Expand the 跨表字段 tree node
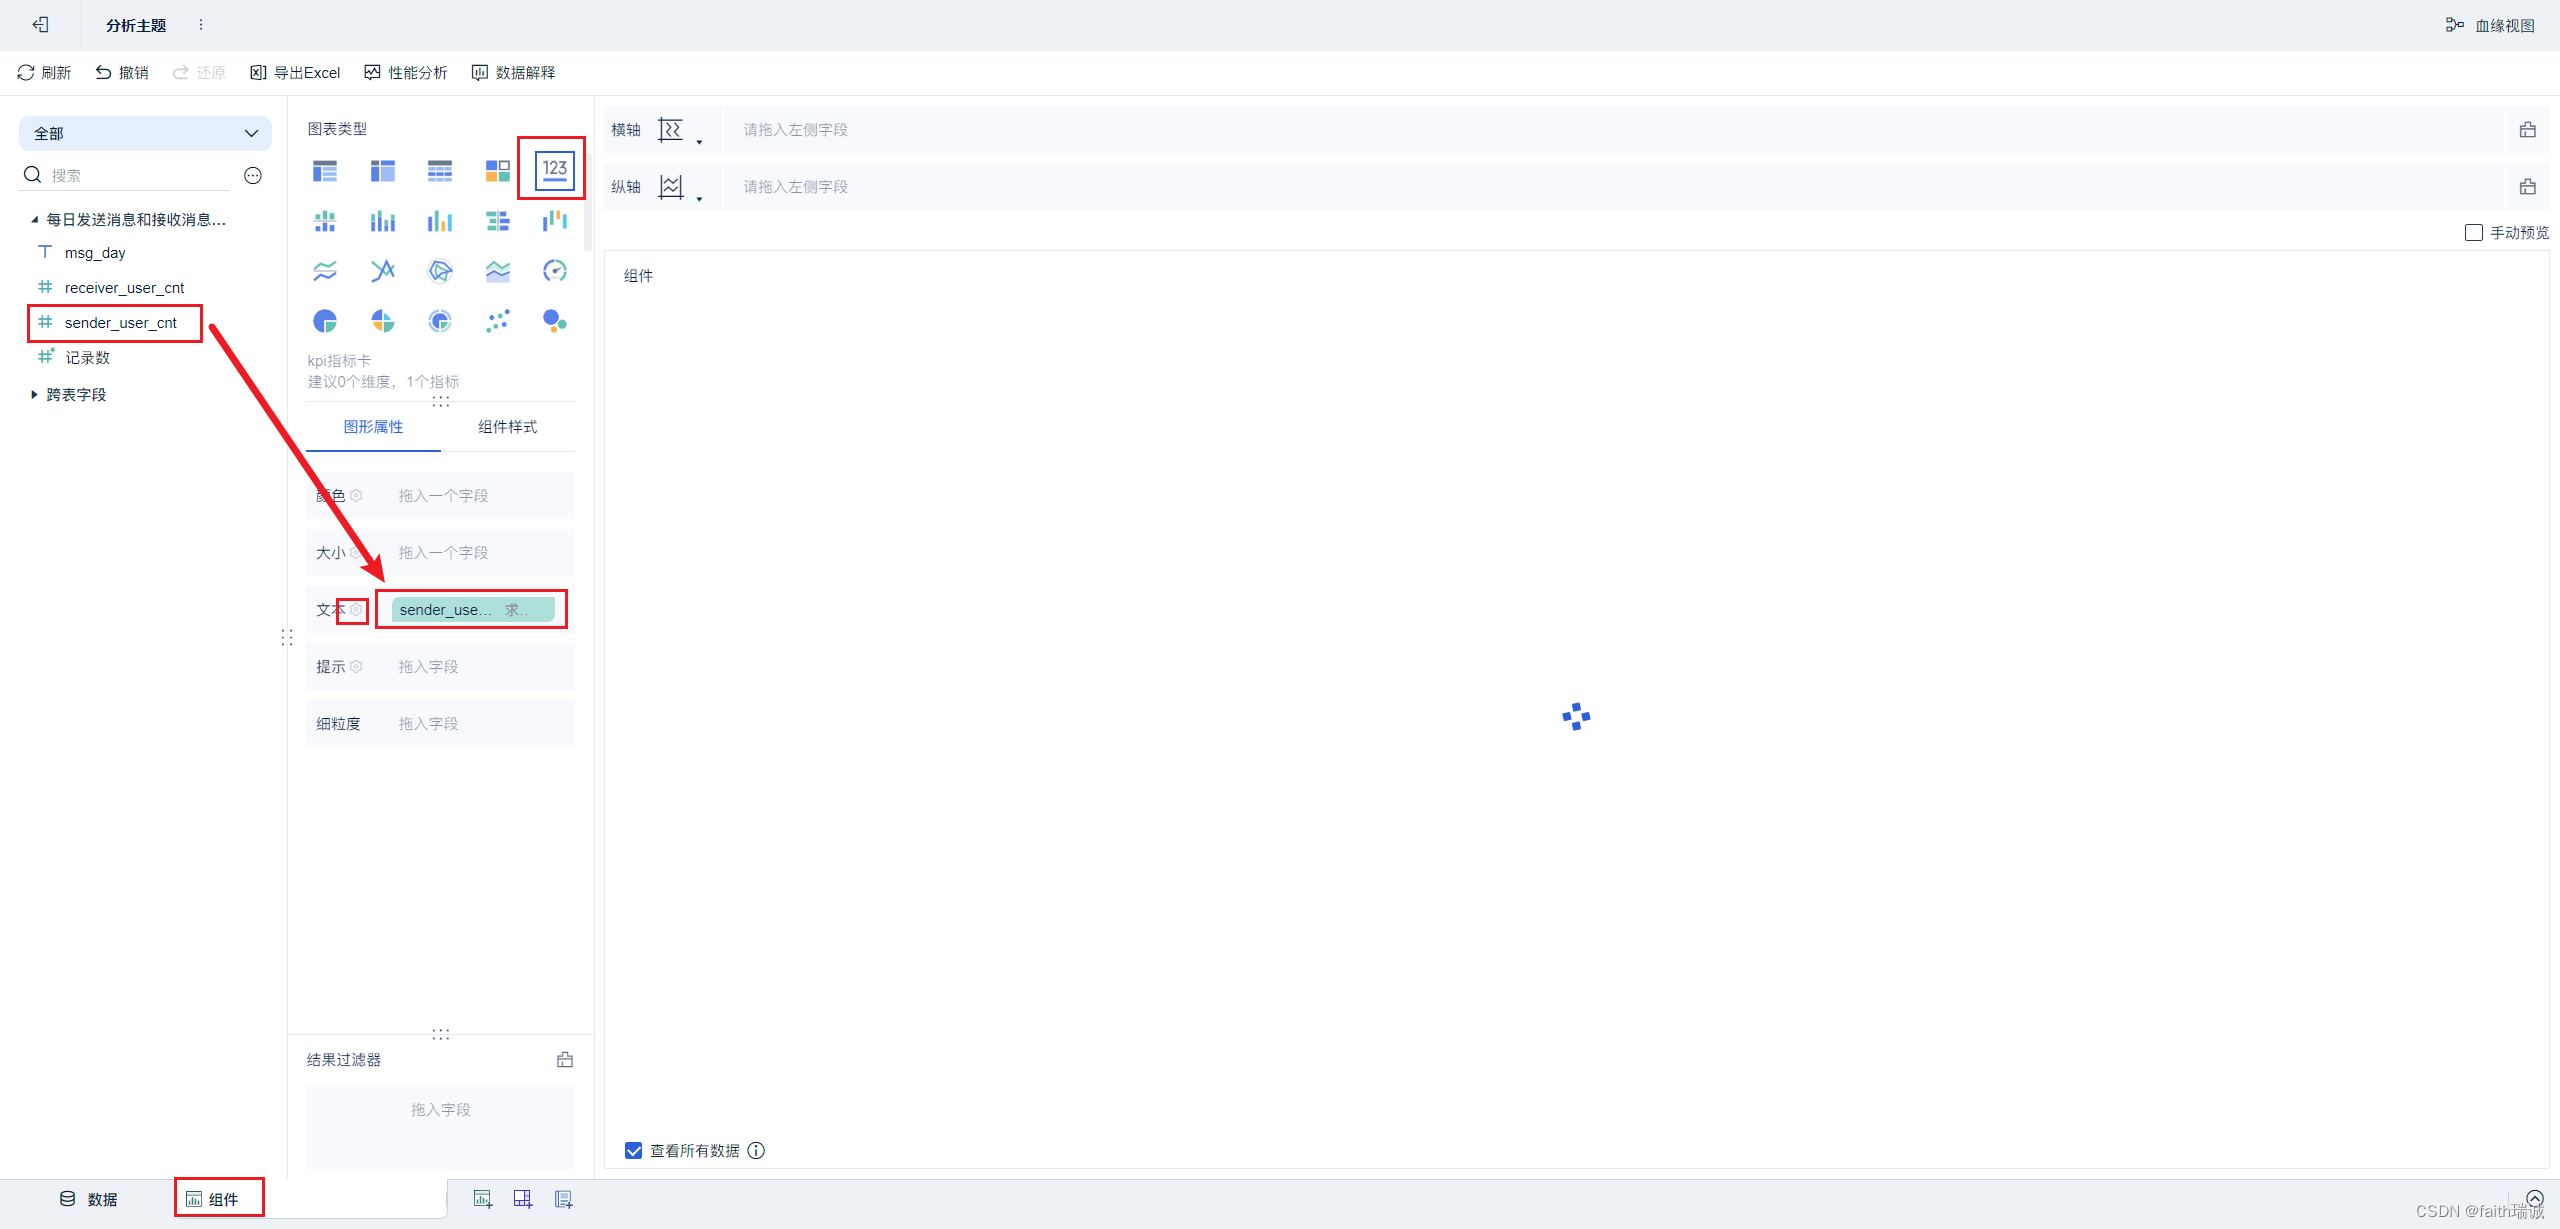Image resolution: width=2560 pixels, height=1229 pixels. click(x=34, y=395)
